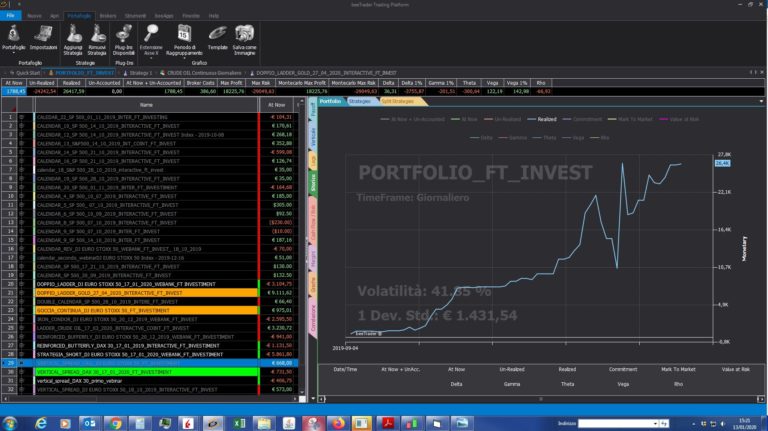768x431 pixels.
Task: Select the Split Strategies chart tab
Action: pos(398,101)
